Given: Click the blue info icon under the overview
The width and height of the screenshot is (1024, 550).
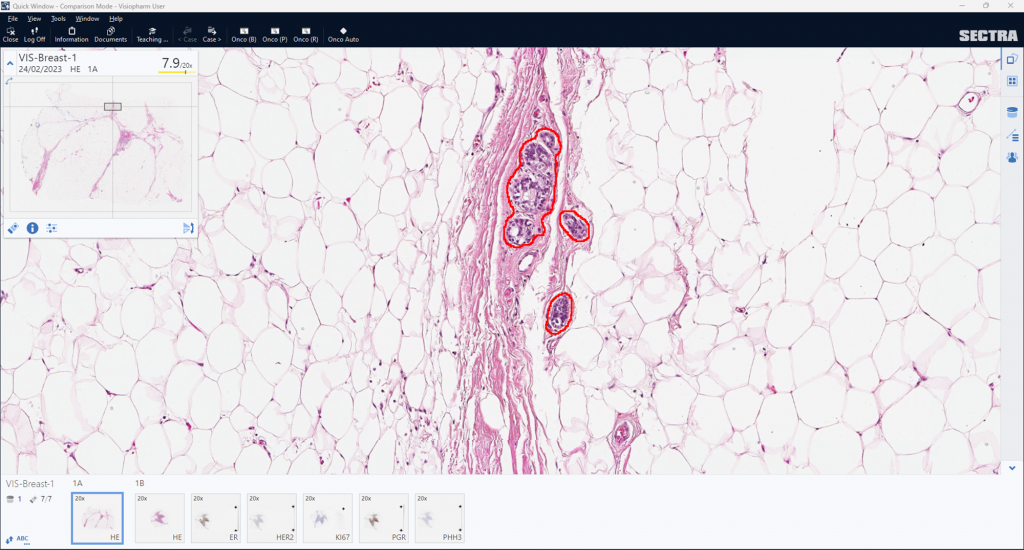Looking at the screenshot, I should (x=32, y=228).
